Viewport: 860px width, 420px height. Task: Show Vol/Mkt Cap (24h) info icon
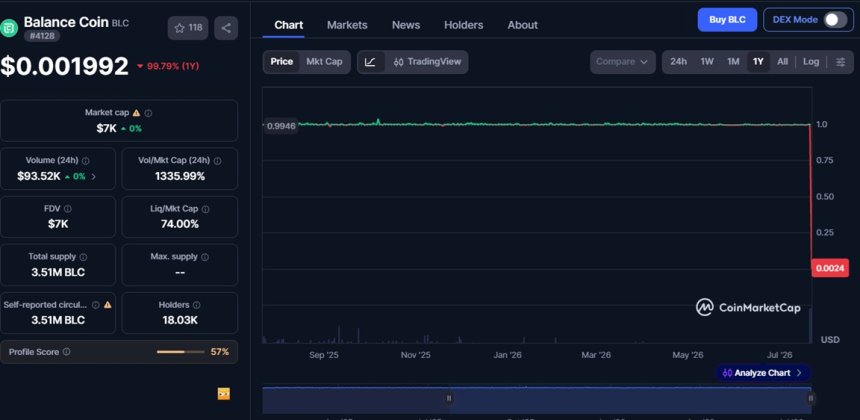[x=218, y=161]
